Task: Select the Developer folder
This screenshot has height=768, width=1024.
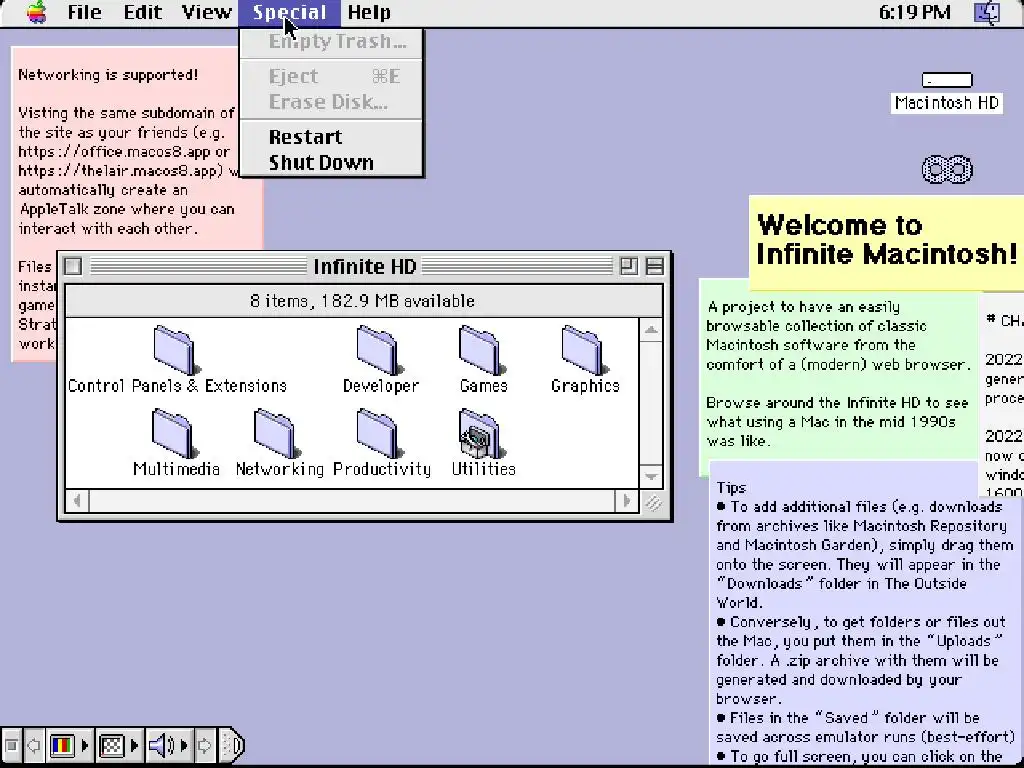Action: 377,350
